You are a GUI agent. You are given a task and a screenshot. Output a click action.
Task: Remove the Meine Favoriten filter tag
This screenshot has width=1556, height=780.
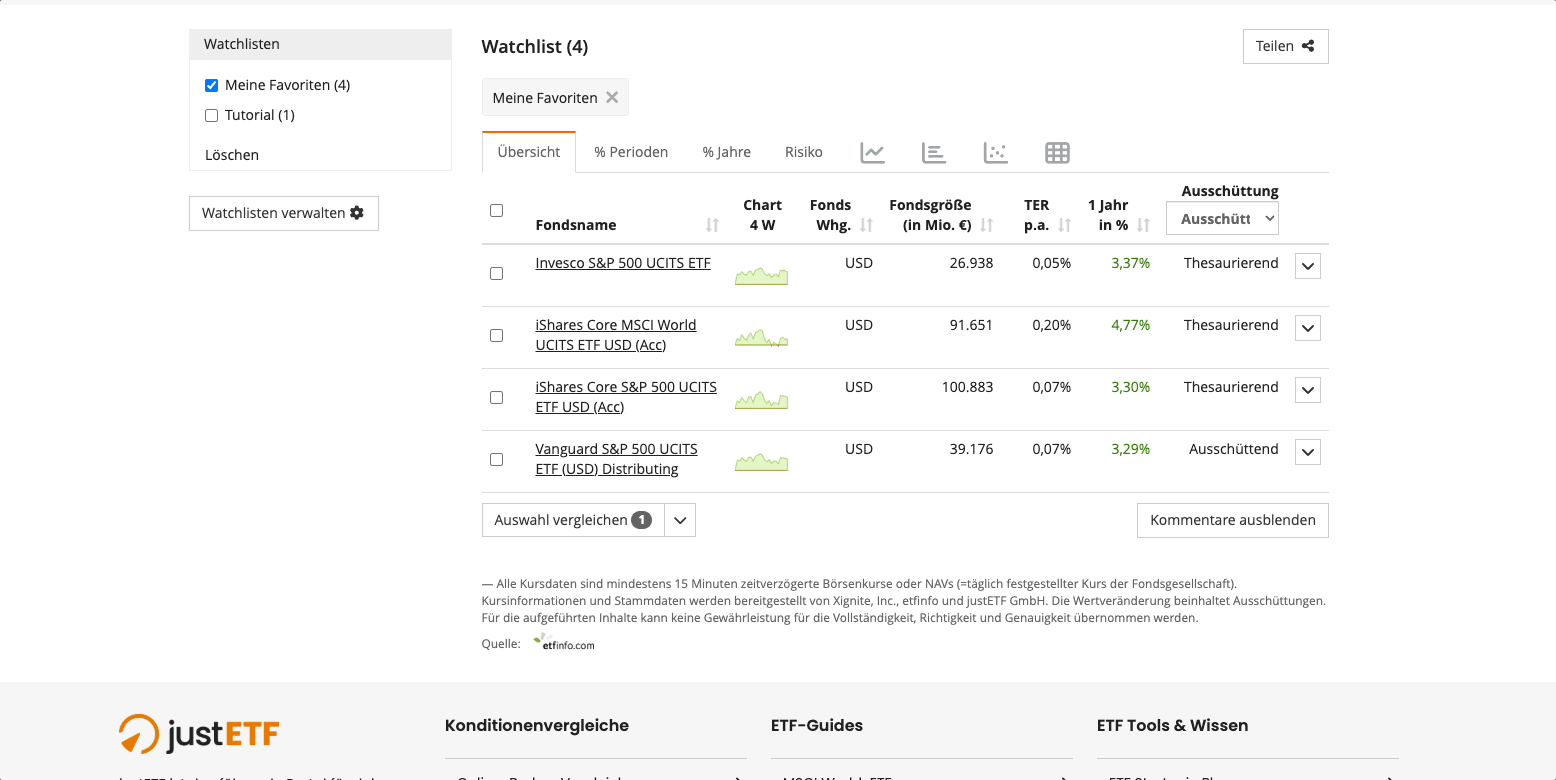coord(612,97)
